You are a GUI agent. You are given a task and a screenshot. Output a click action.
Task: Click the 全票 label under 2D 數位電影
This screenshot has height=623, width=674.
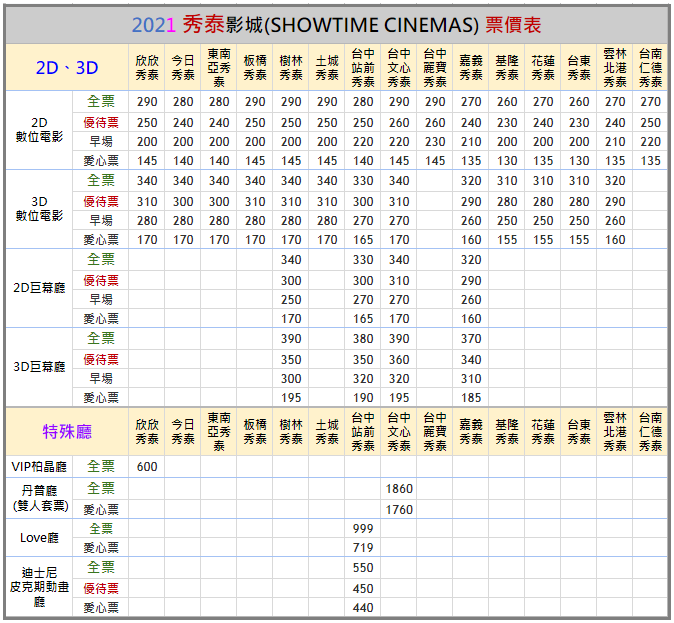tap(101, 101)
